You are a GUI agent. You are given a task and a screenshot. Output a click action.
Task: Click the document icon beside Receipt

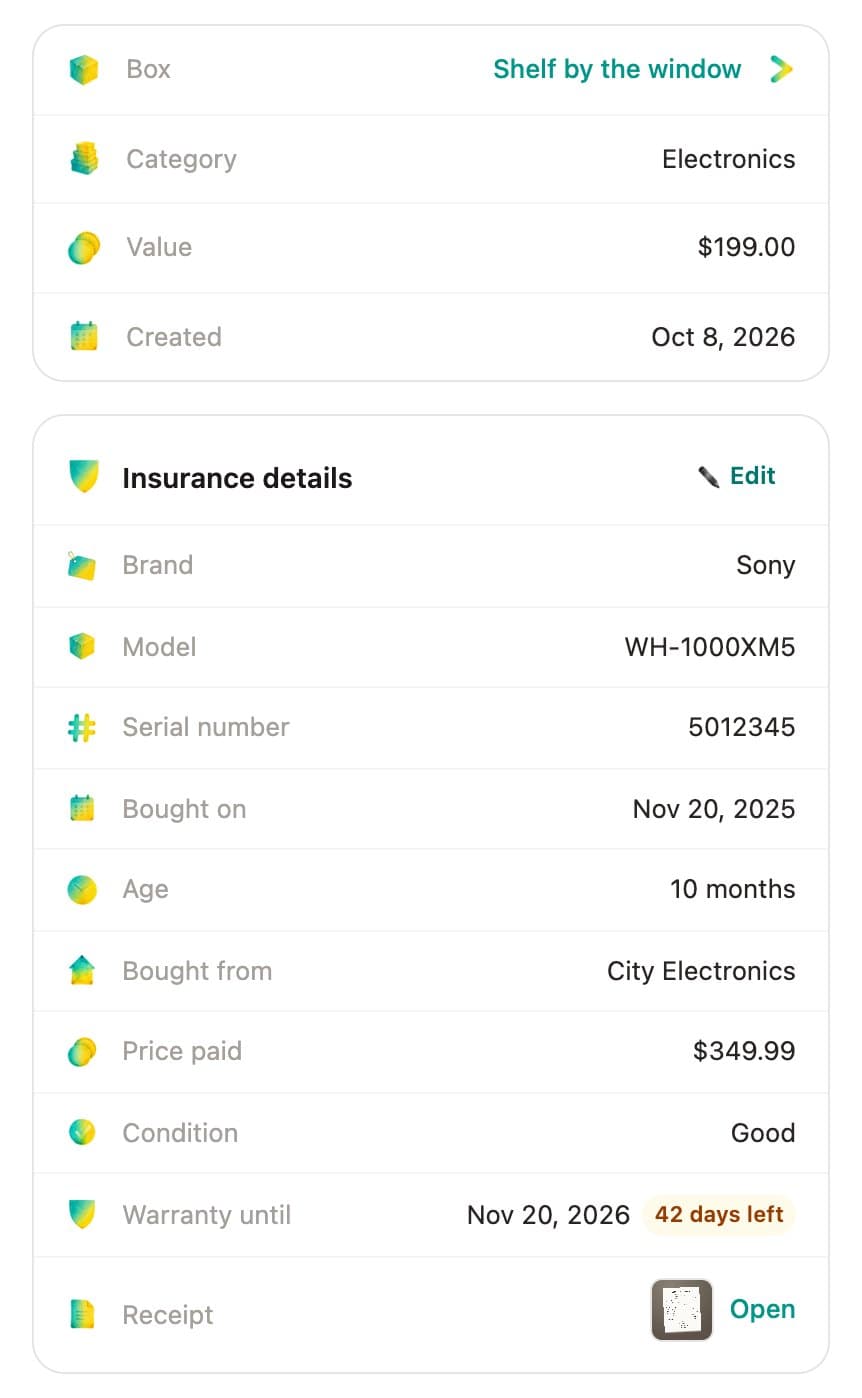click(x=82, y=1314)
